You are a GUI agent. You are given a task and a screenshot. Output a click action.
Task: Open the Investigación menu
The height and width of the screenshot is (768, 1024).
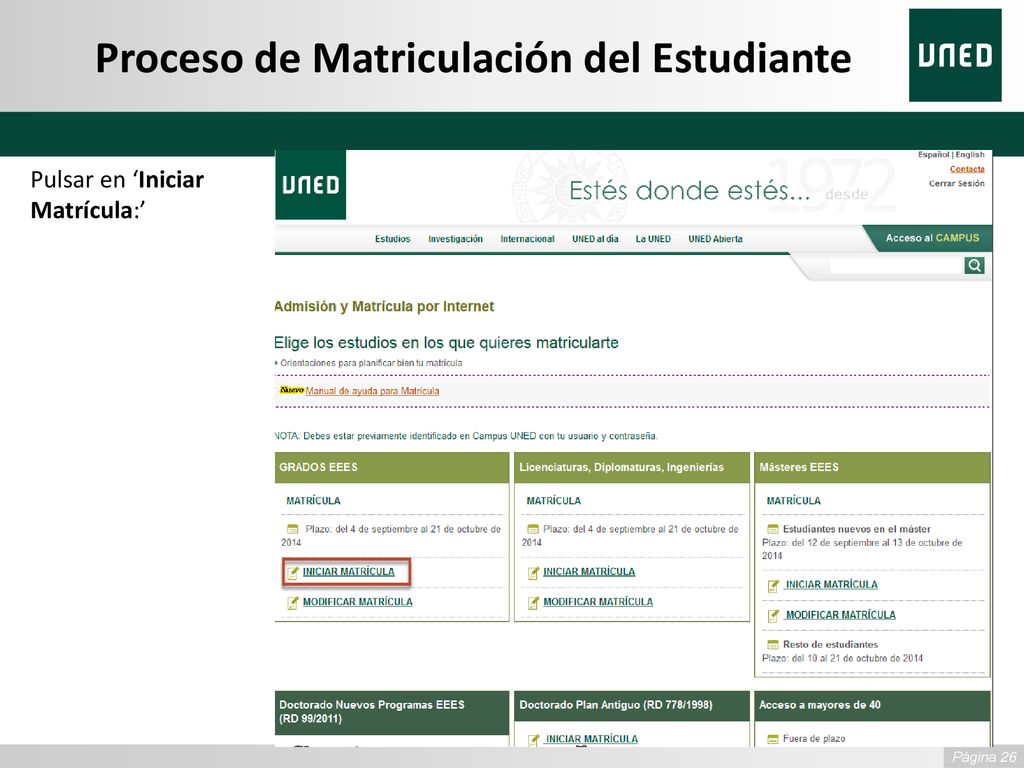point(455,239)
